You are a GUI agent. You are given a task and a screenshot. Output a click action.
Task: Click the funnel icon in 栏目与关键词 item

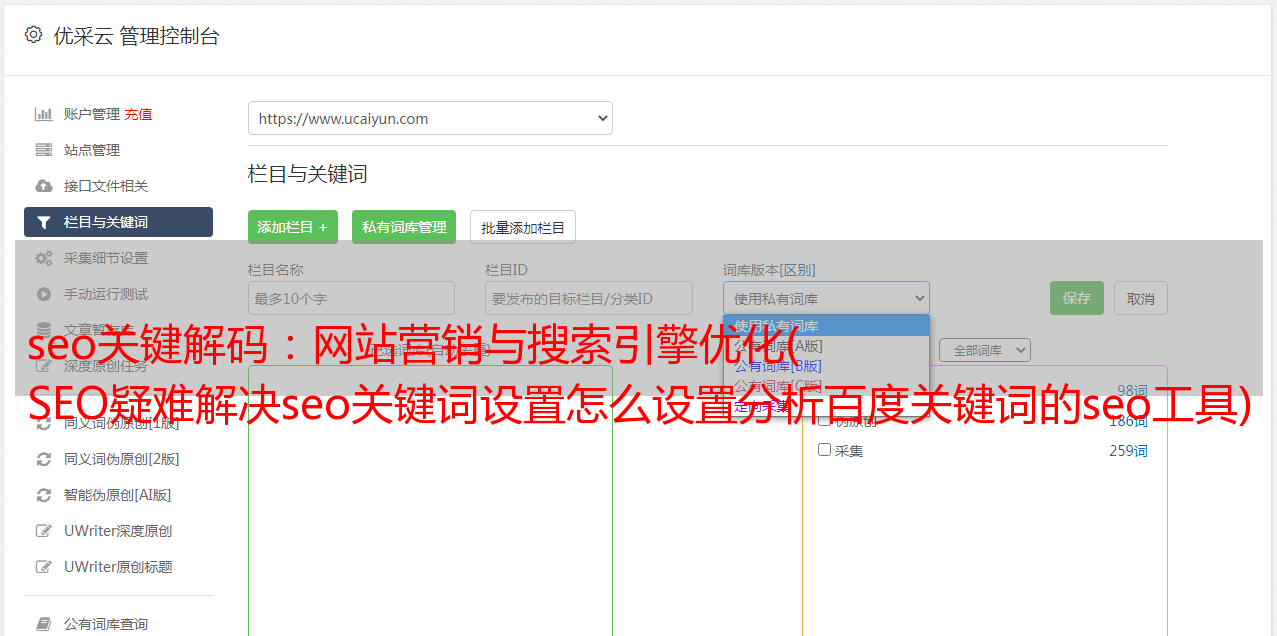(44, 222)
